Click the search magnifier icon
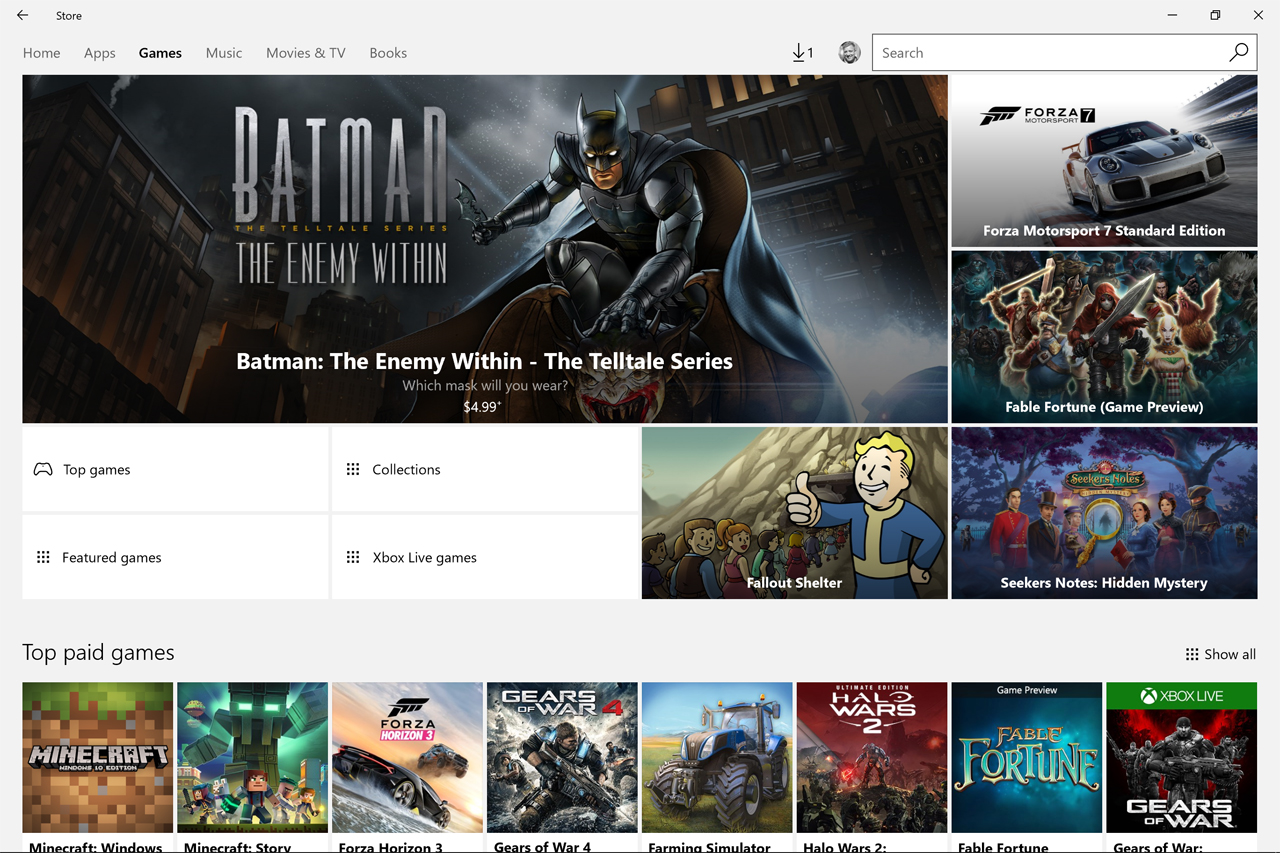The width and height of the screenshot is (1280, 853). [1238, 52]
